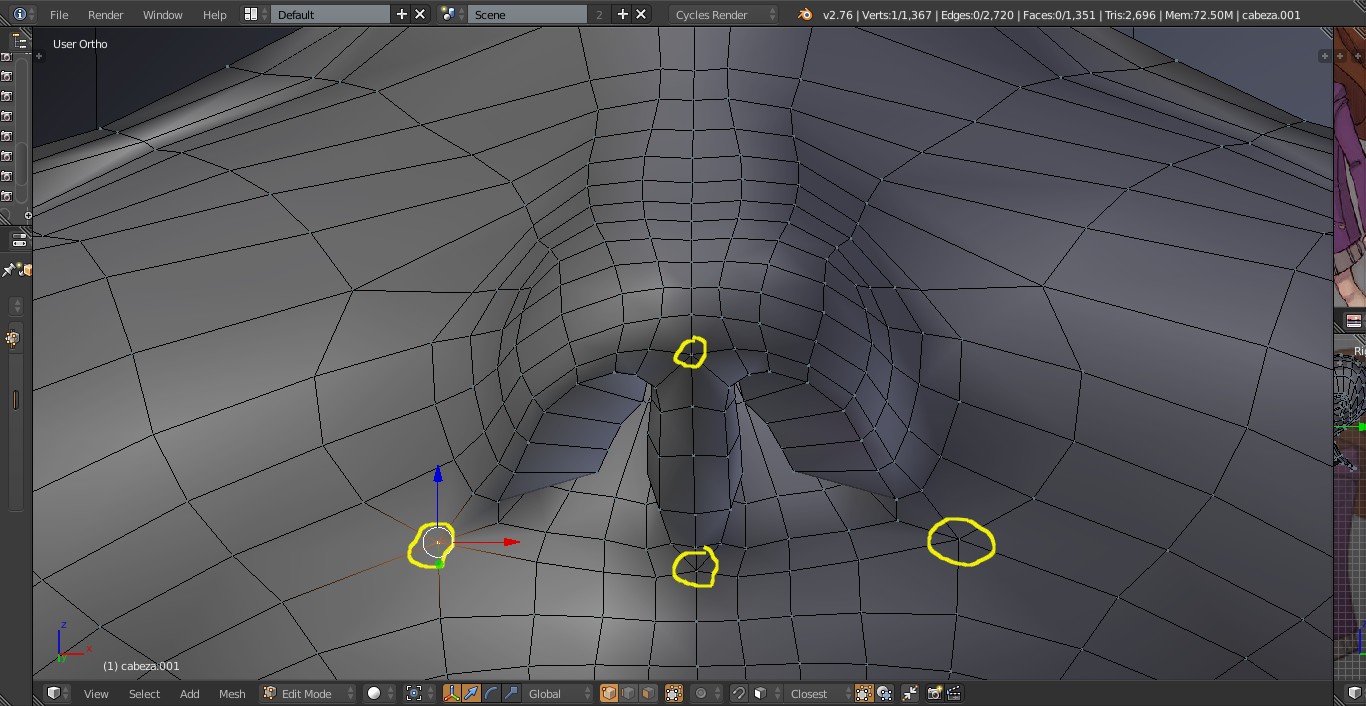Delete the Default screen layout
Image resolution: width=1366 pixels, height=706 pixels.
(420, 14)
